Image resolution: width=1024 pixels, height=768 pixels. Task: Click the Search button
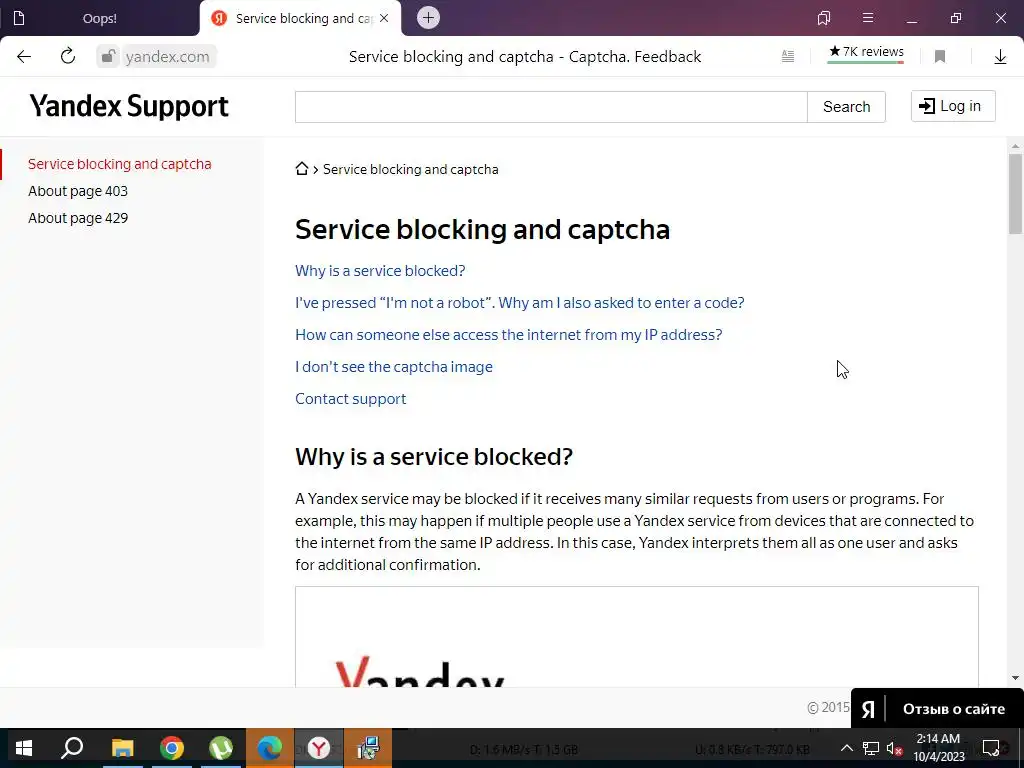(846, 106)
